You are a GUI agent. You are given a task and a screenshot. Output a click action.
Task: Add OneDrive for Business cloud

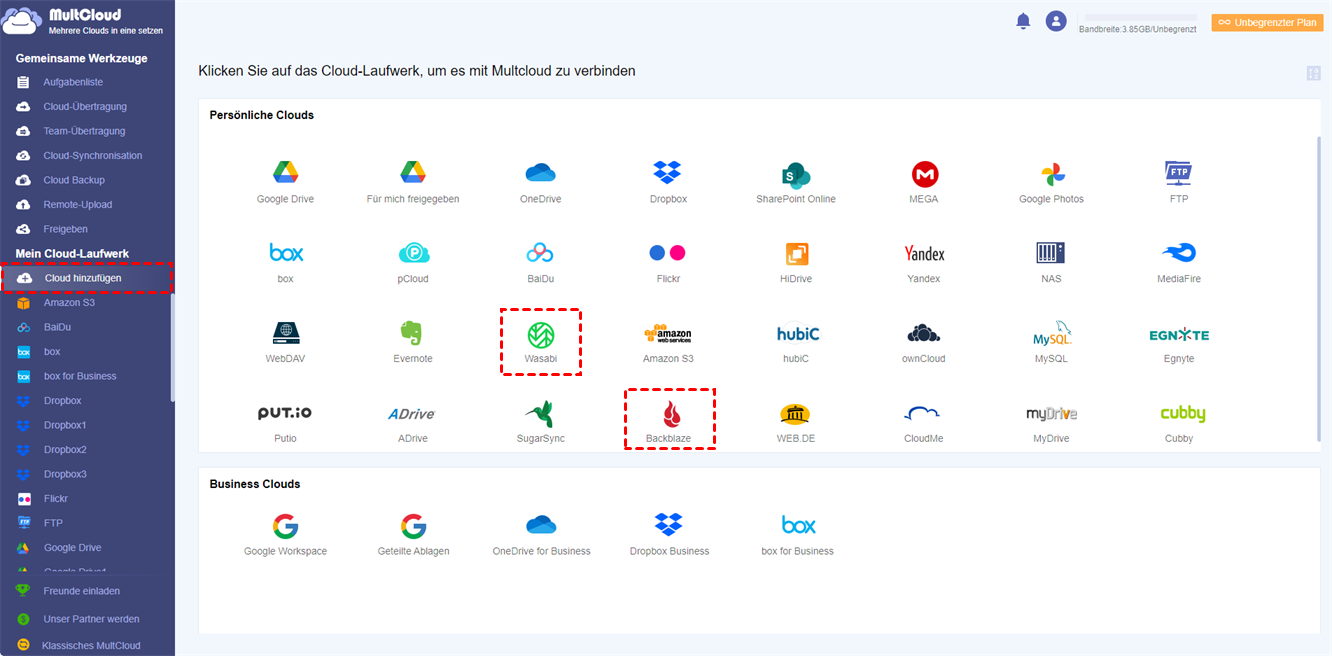pyautogui.click(x=541, y=525)
